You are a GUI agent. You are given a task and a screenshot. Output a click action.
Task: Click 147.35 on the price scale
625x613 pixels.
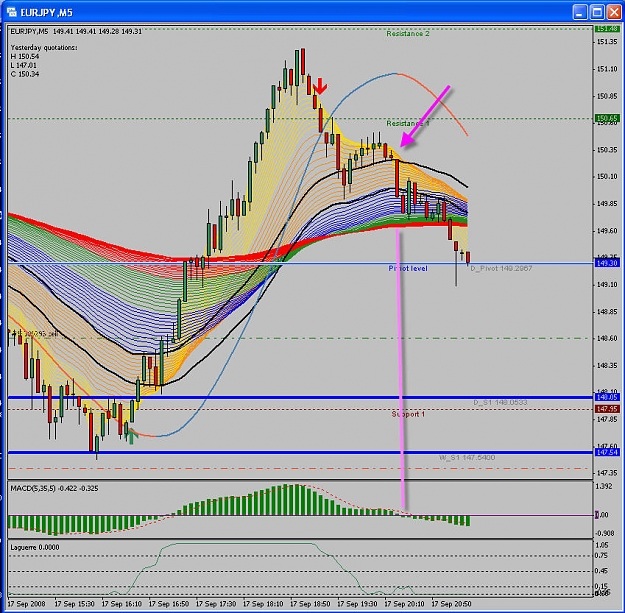[x=607, y=473]
